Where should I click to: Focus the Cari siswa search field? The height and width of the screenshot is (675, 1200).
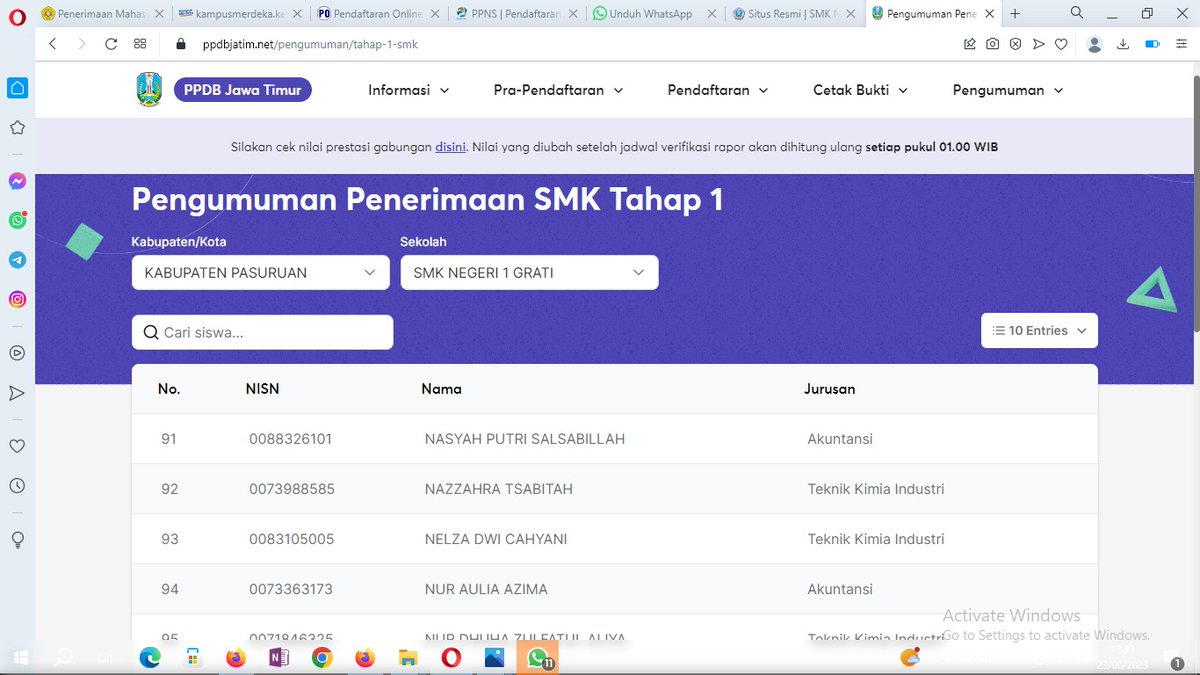click(262, 333)
